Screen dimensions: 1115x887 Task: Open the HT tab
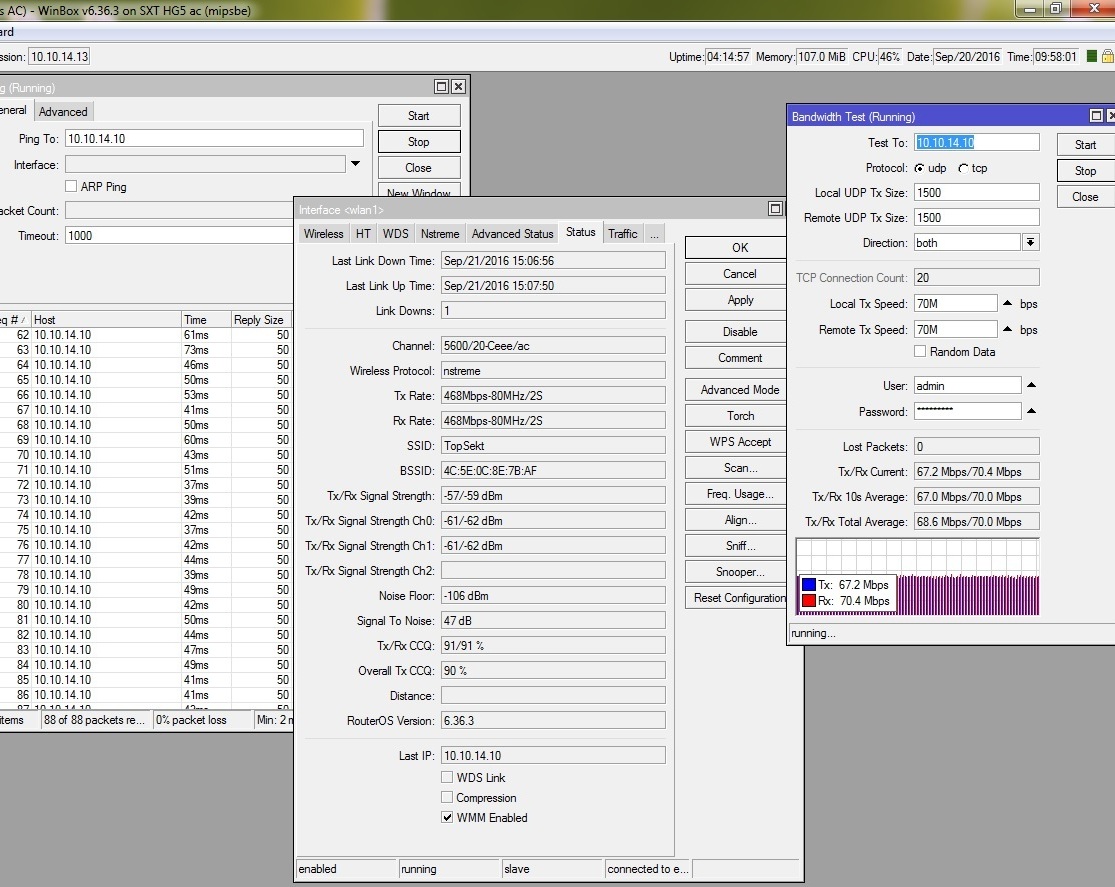point(363,233)
